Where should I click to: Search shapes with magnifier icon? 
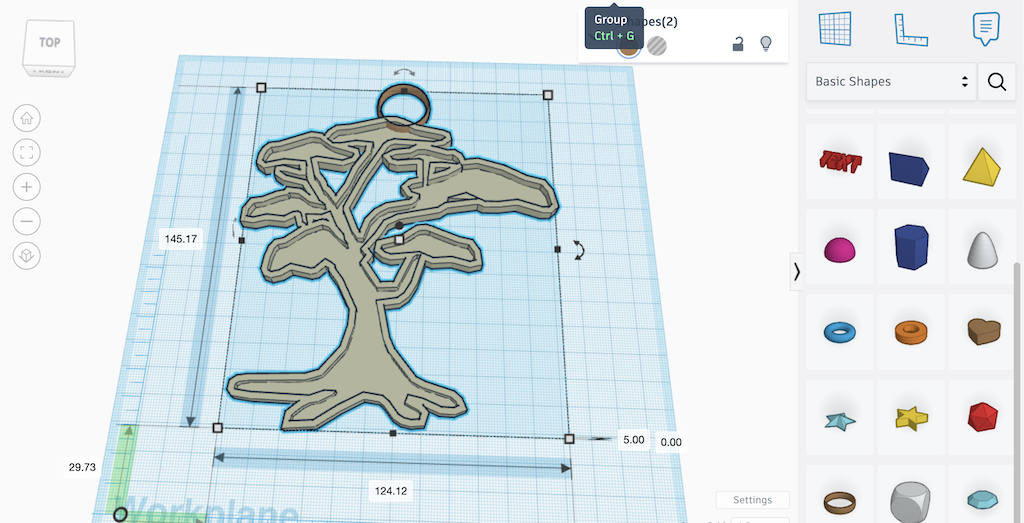pos(996,82)
